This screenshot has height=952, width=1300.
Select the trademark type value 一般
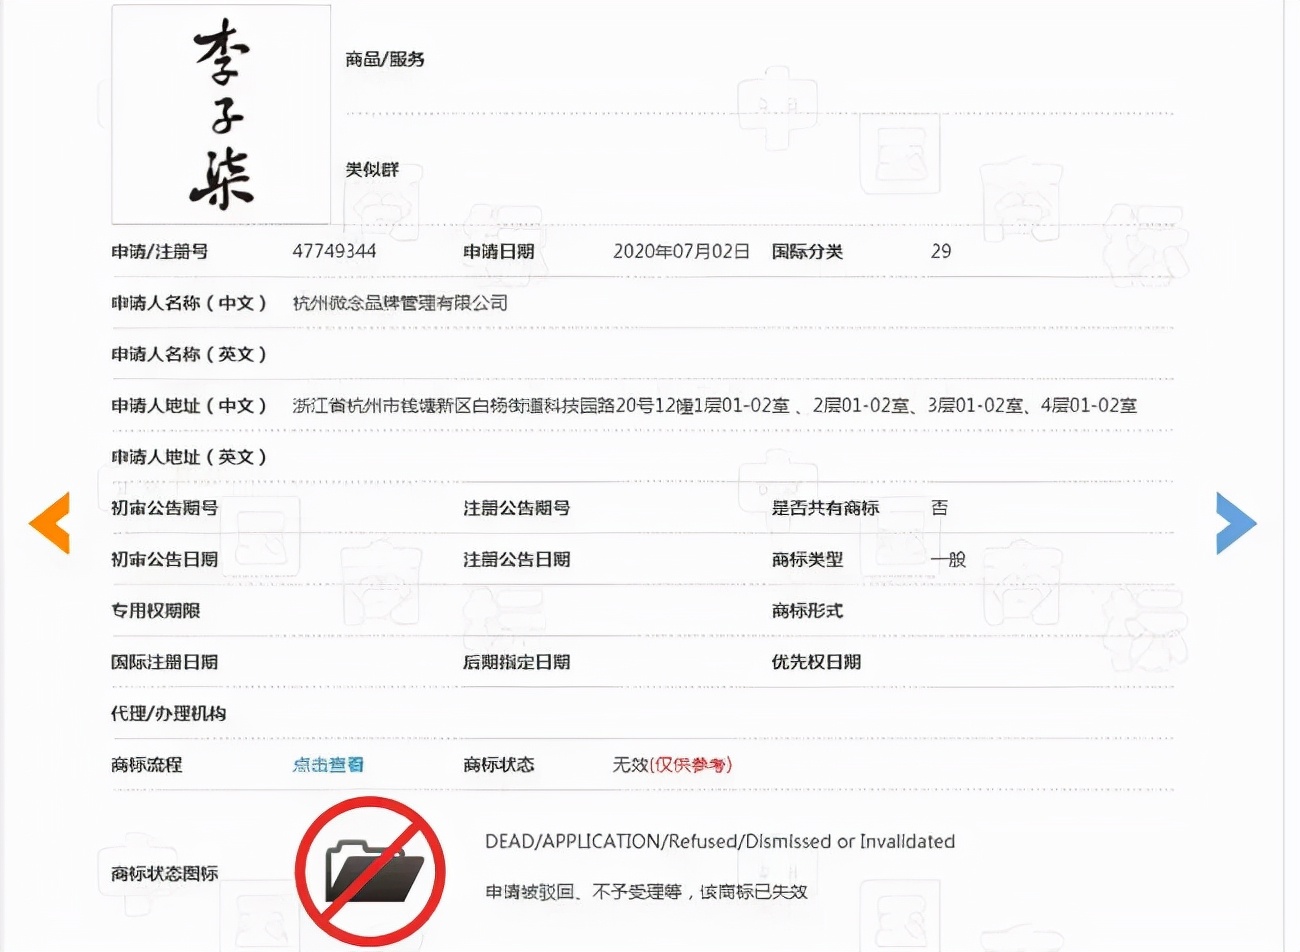948,559
